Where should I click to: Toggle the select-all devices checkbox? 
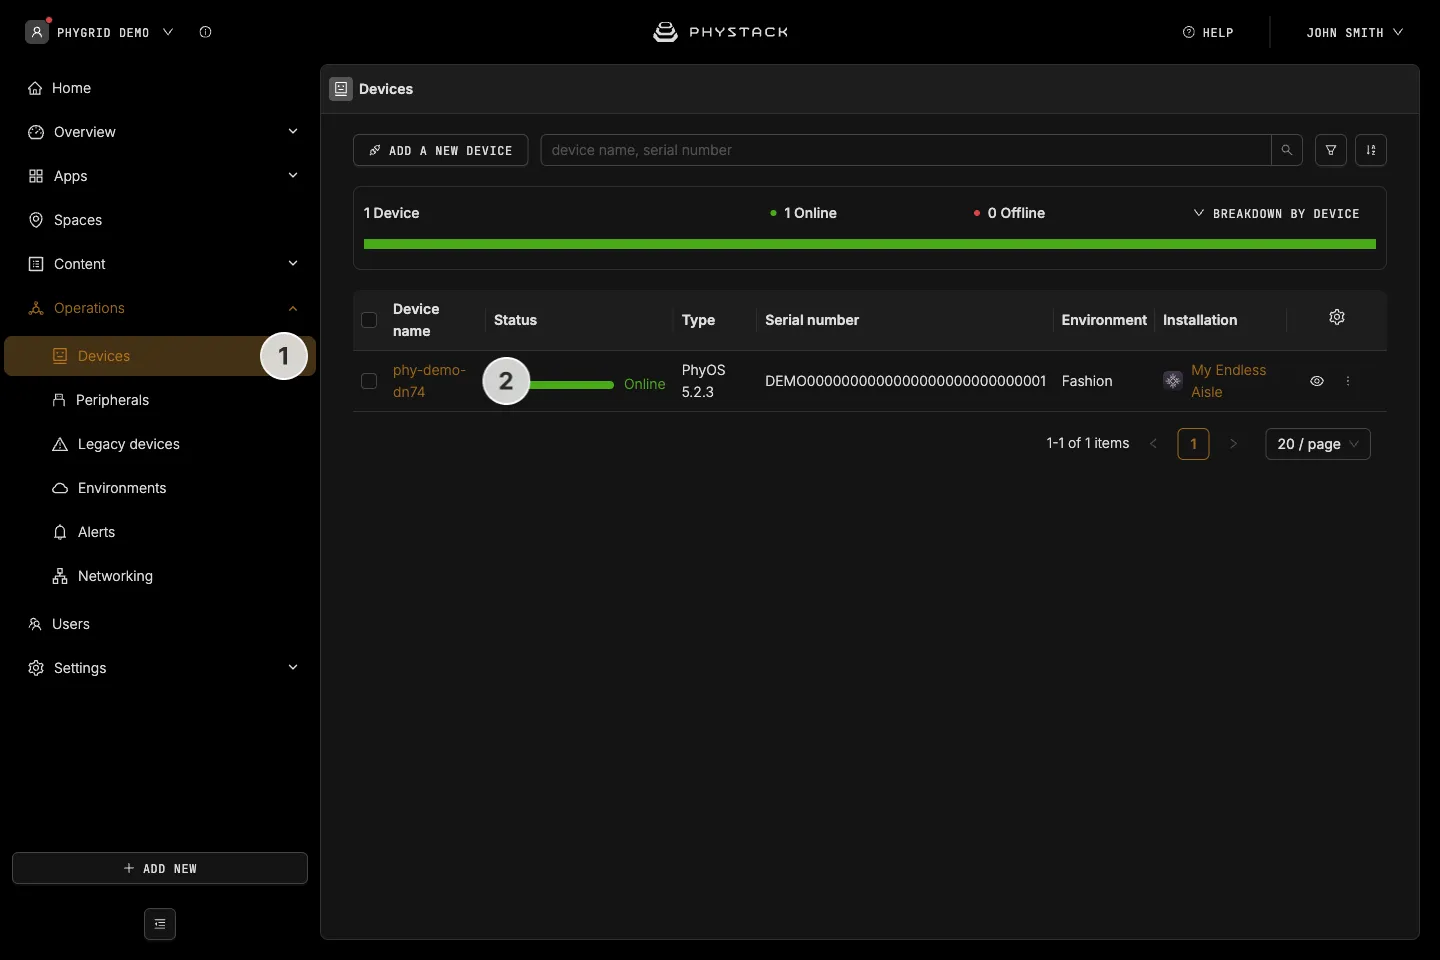pos(369,320)
